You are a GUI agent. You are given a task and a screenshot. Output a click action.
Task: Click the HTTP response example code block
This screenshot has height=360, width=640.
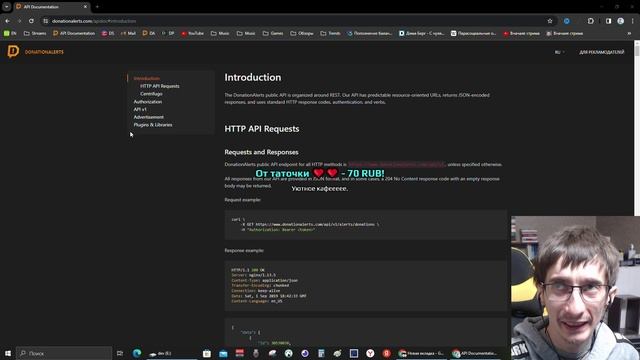pyautogui.click(x=365, y=286)
